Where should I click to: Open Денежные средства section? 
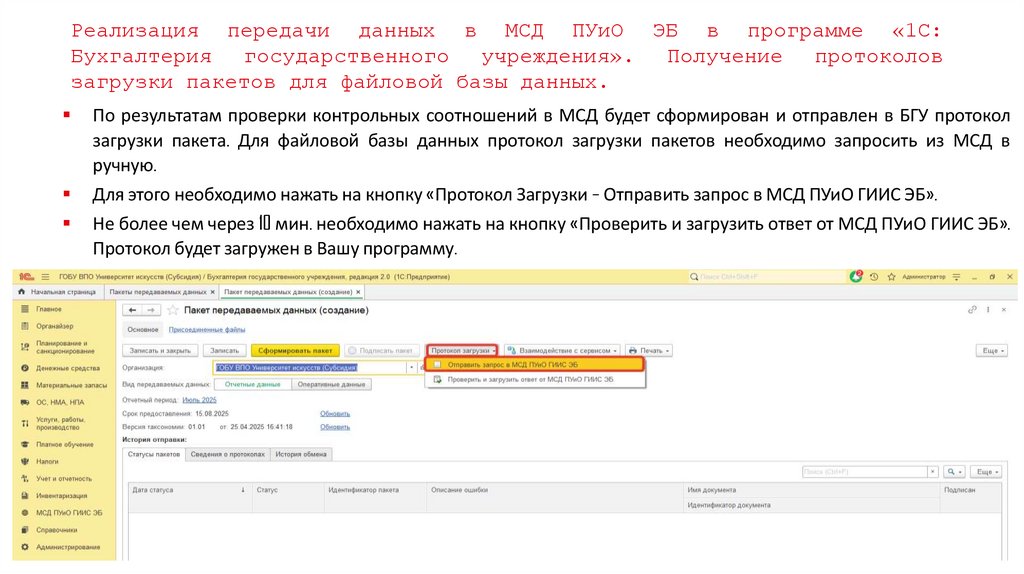[68, 368]
